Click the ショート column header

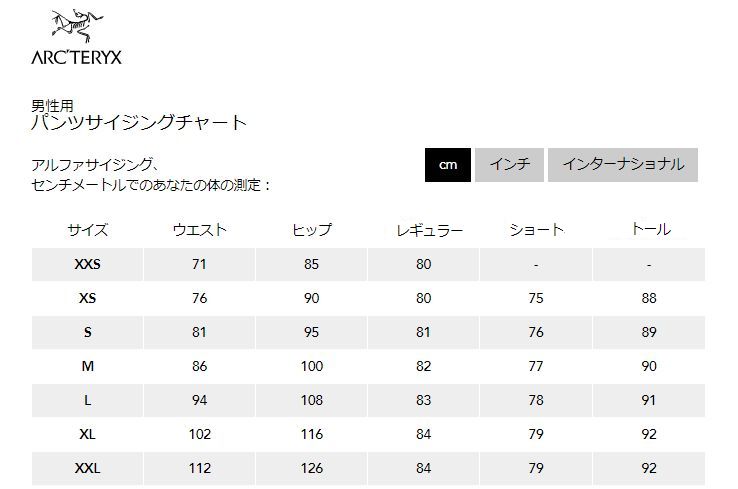536,230
